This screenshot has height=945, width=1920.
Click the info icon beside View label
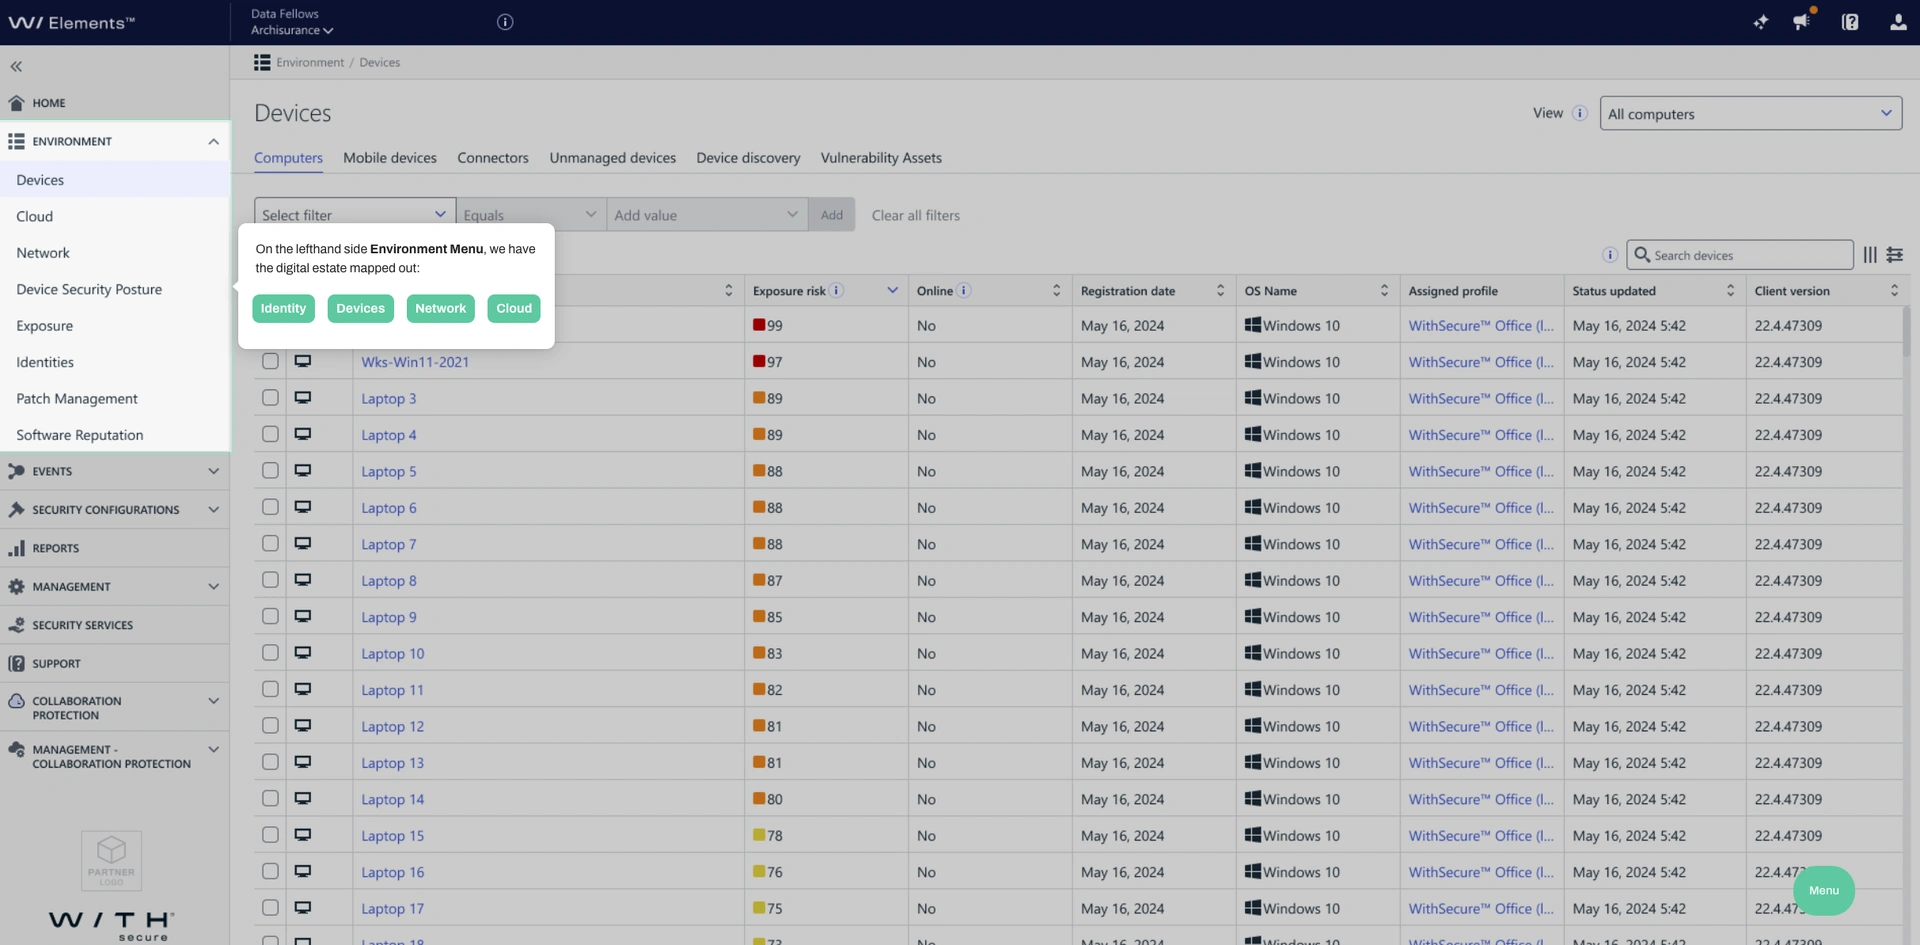(x=1580, y=113)
